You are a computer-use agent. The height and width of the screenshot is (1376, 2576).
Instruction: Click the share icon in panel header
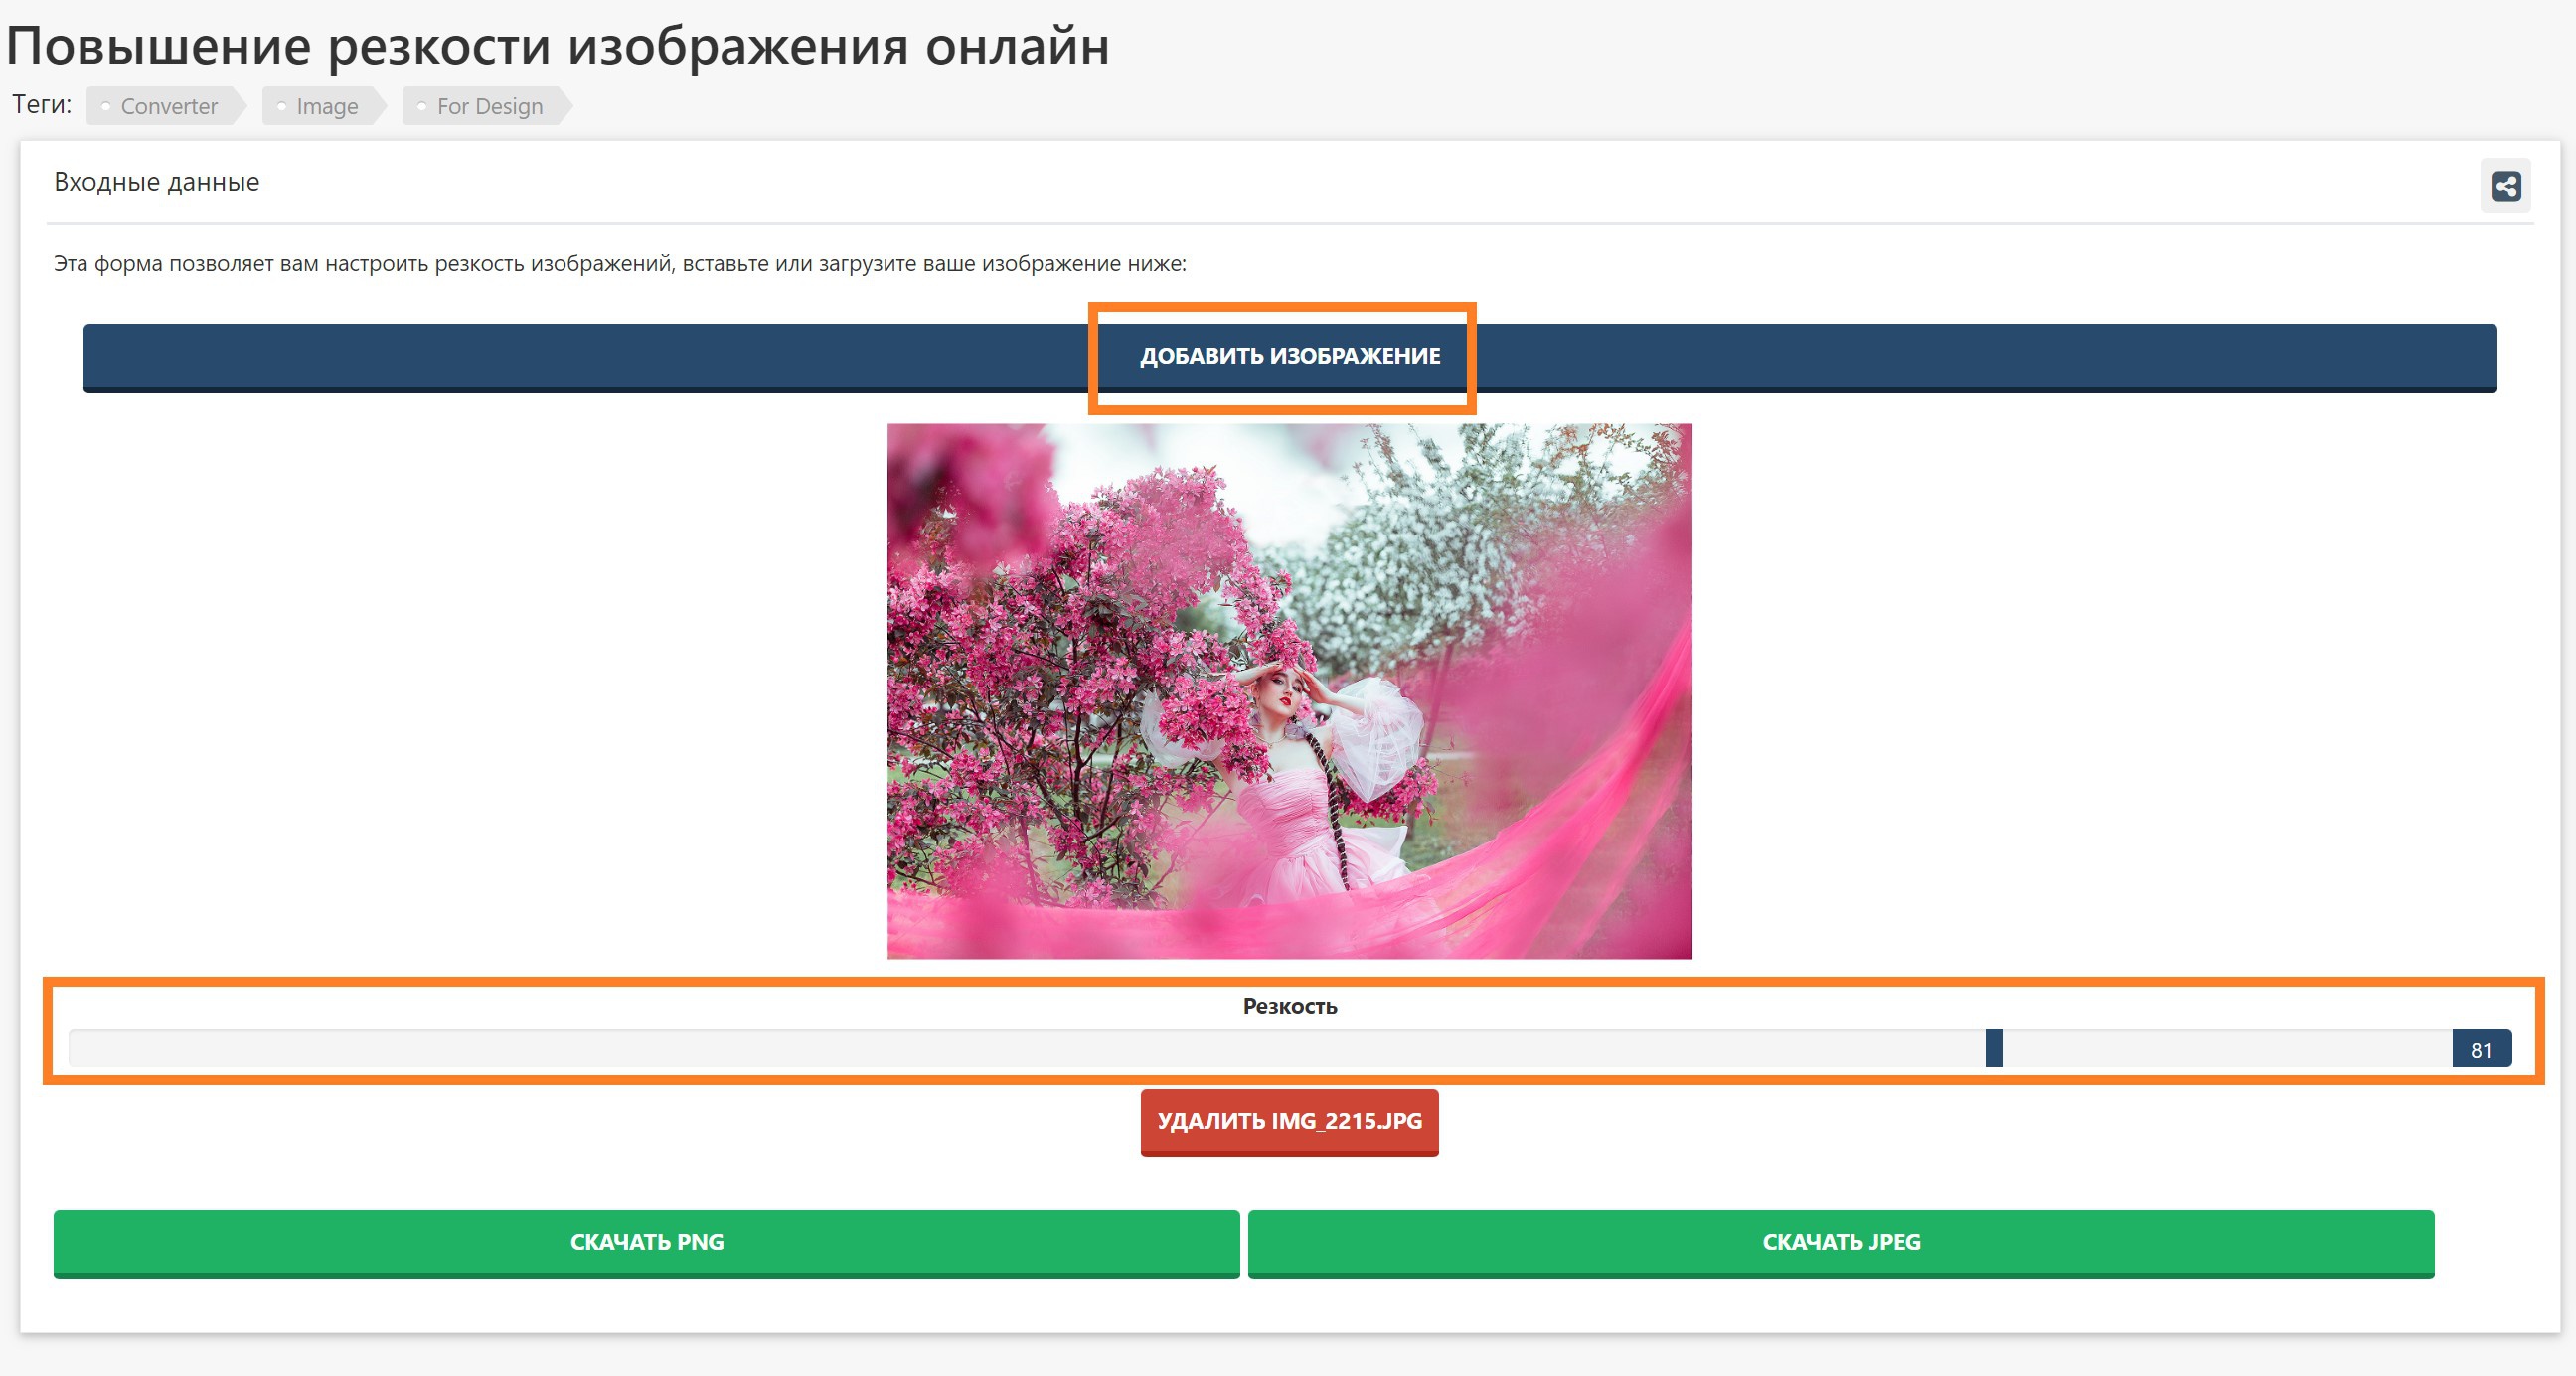coord(2505,186)
